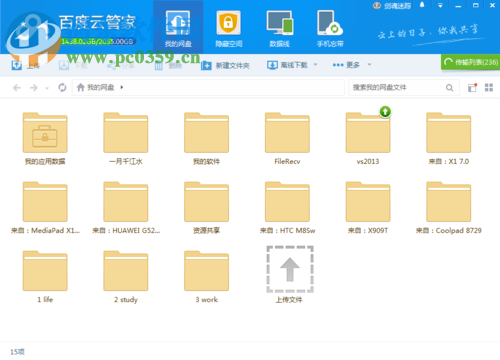The height and width of the screenshot is (360, 500).
Task: Select the 来自：HTC M8Sw folder
Action: [287, 208]
